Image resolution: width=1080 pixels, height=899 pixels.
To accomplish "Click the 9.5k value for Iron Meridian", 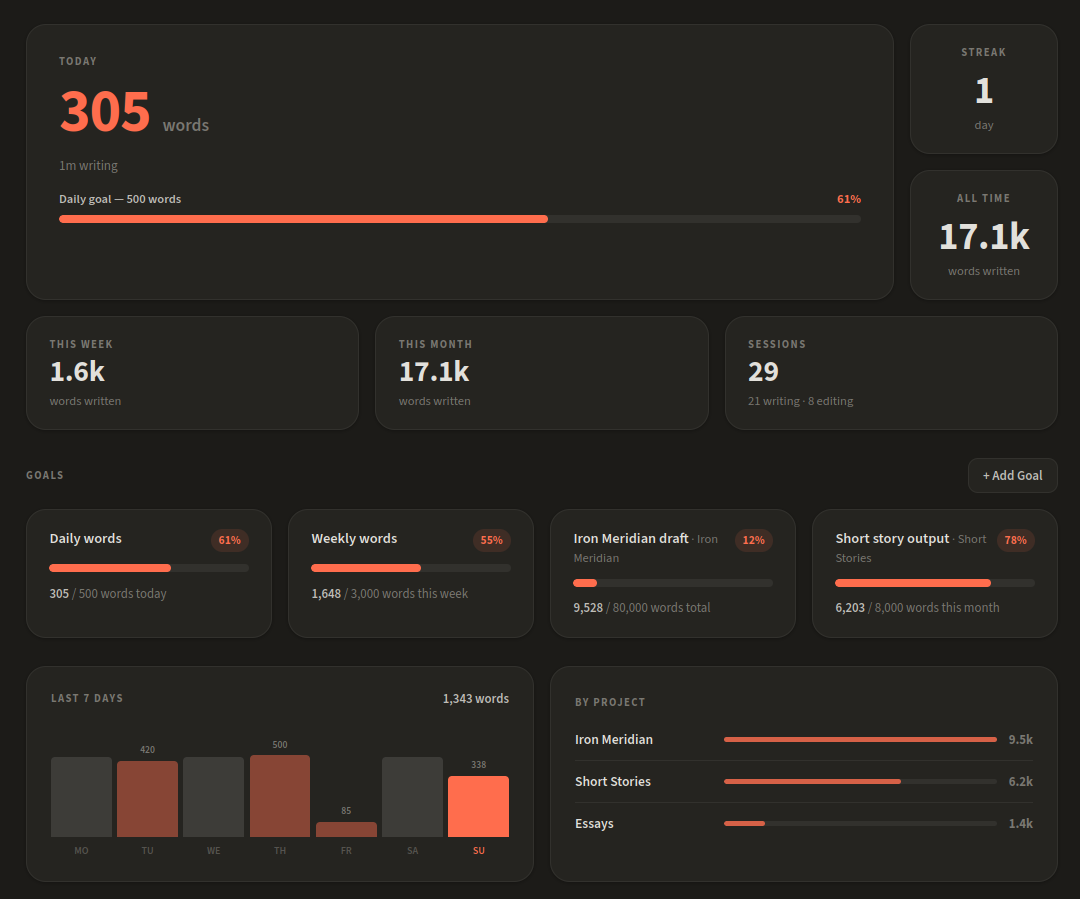I will [1021, 739].
